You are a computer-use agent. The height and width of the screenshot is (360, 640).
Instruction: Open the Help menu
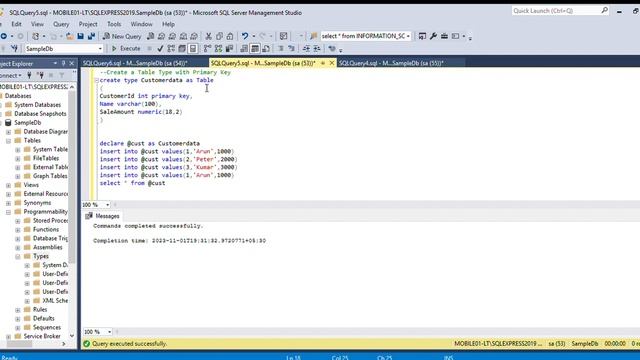[x=169, y=24]
